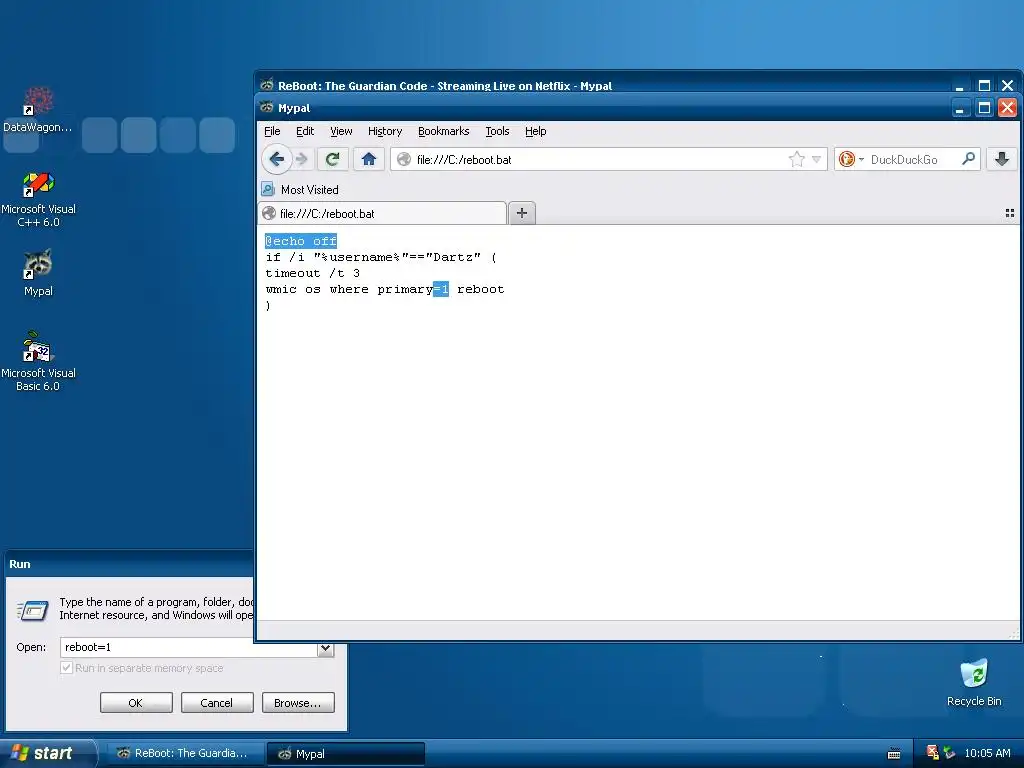
Task: Click the ReBoot Guardian Code window title bar
Action: pyautogui.click(x=601, y=86)
